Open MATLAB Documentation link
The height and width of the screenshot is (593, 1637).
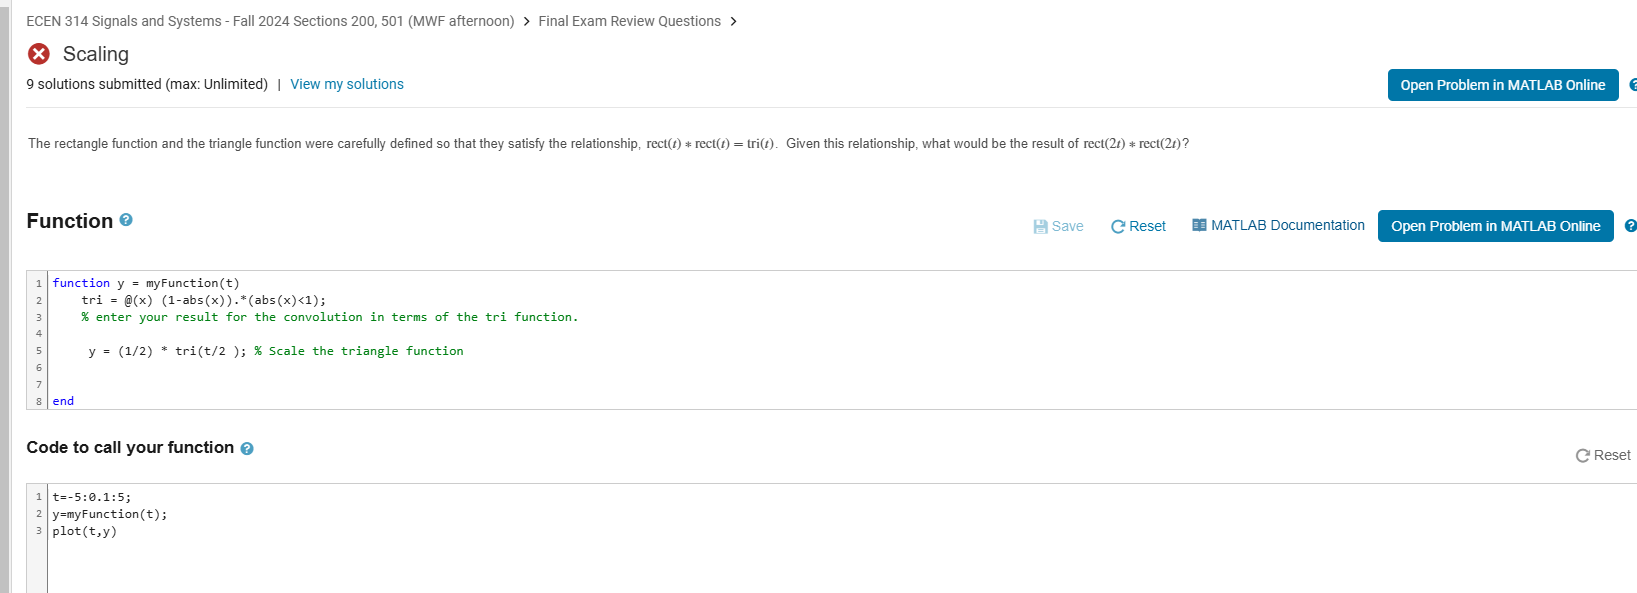pyautogui.click(x=1278, y=226)
